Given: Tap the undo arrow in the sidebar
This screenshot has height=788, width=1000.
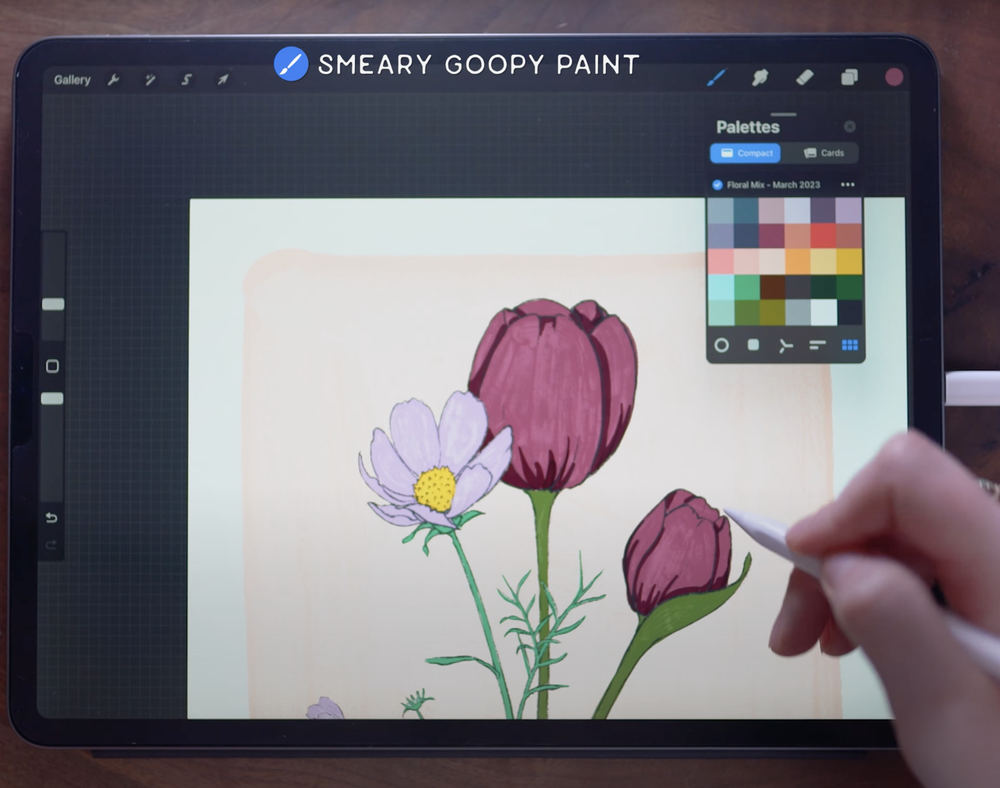Looking at the screenshot, I should click(50, 517).
